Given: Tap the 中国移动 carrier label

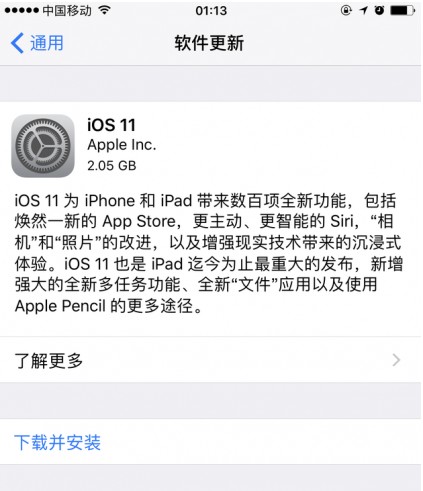Looking at the screenshot, I should tap(67, 11).
